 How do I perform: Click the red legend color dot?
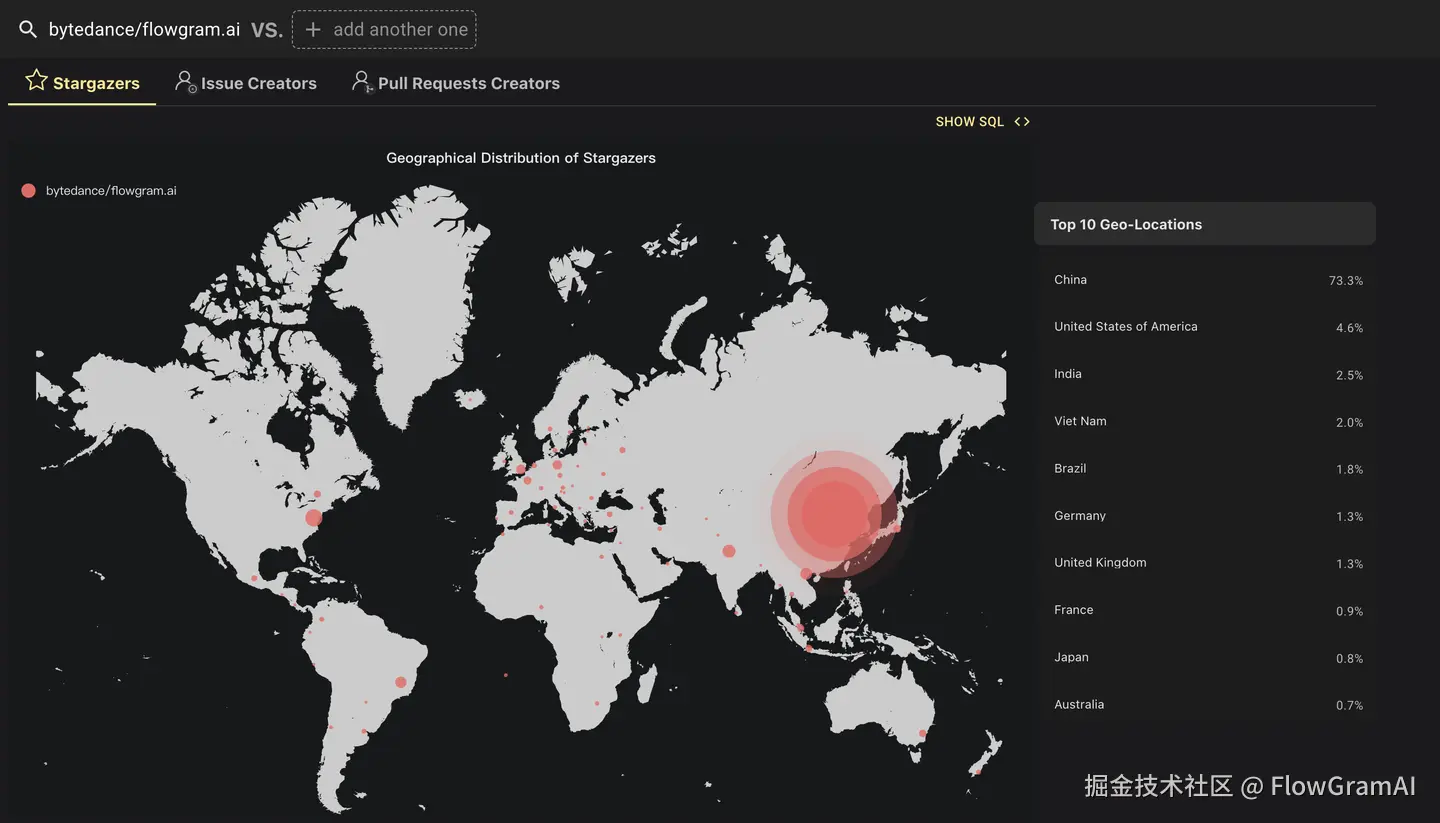tap(28, 191)
